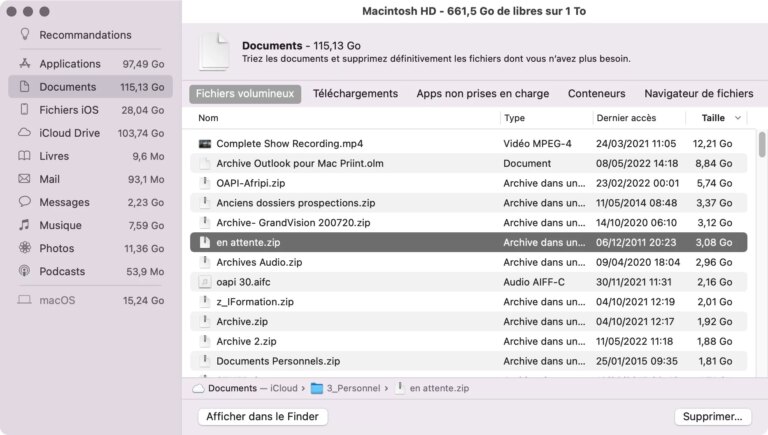The image size is (768, 435).
Task: Switch to the Téléchargements tab
Action: tap(355, 94)
